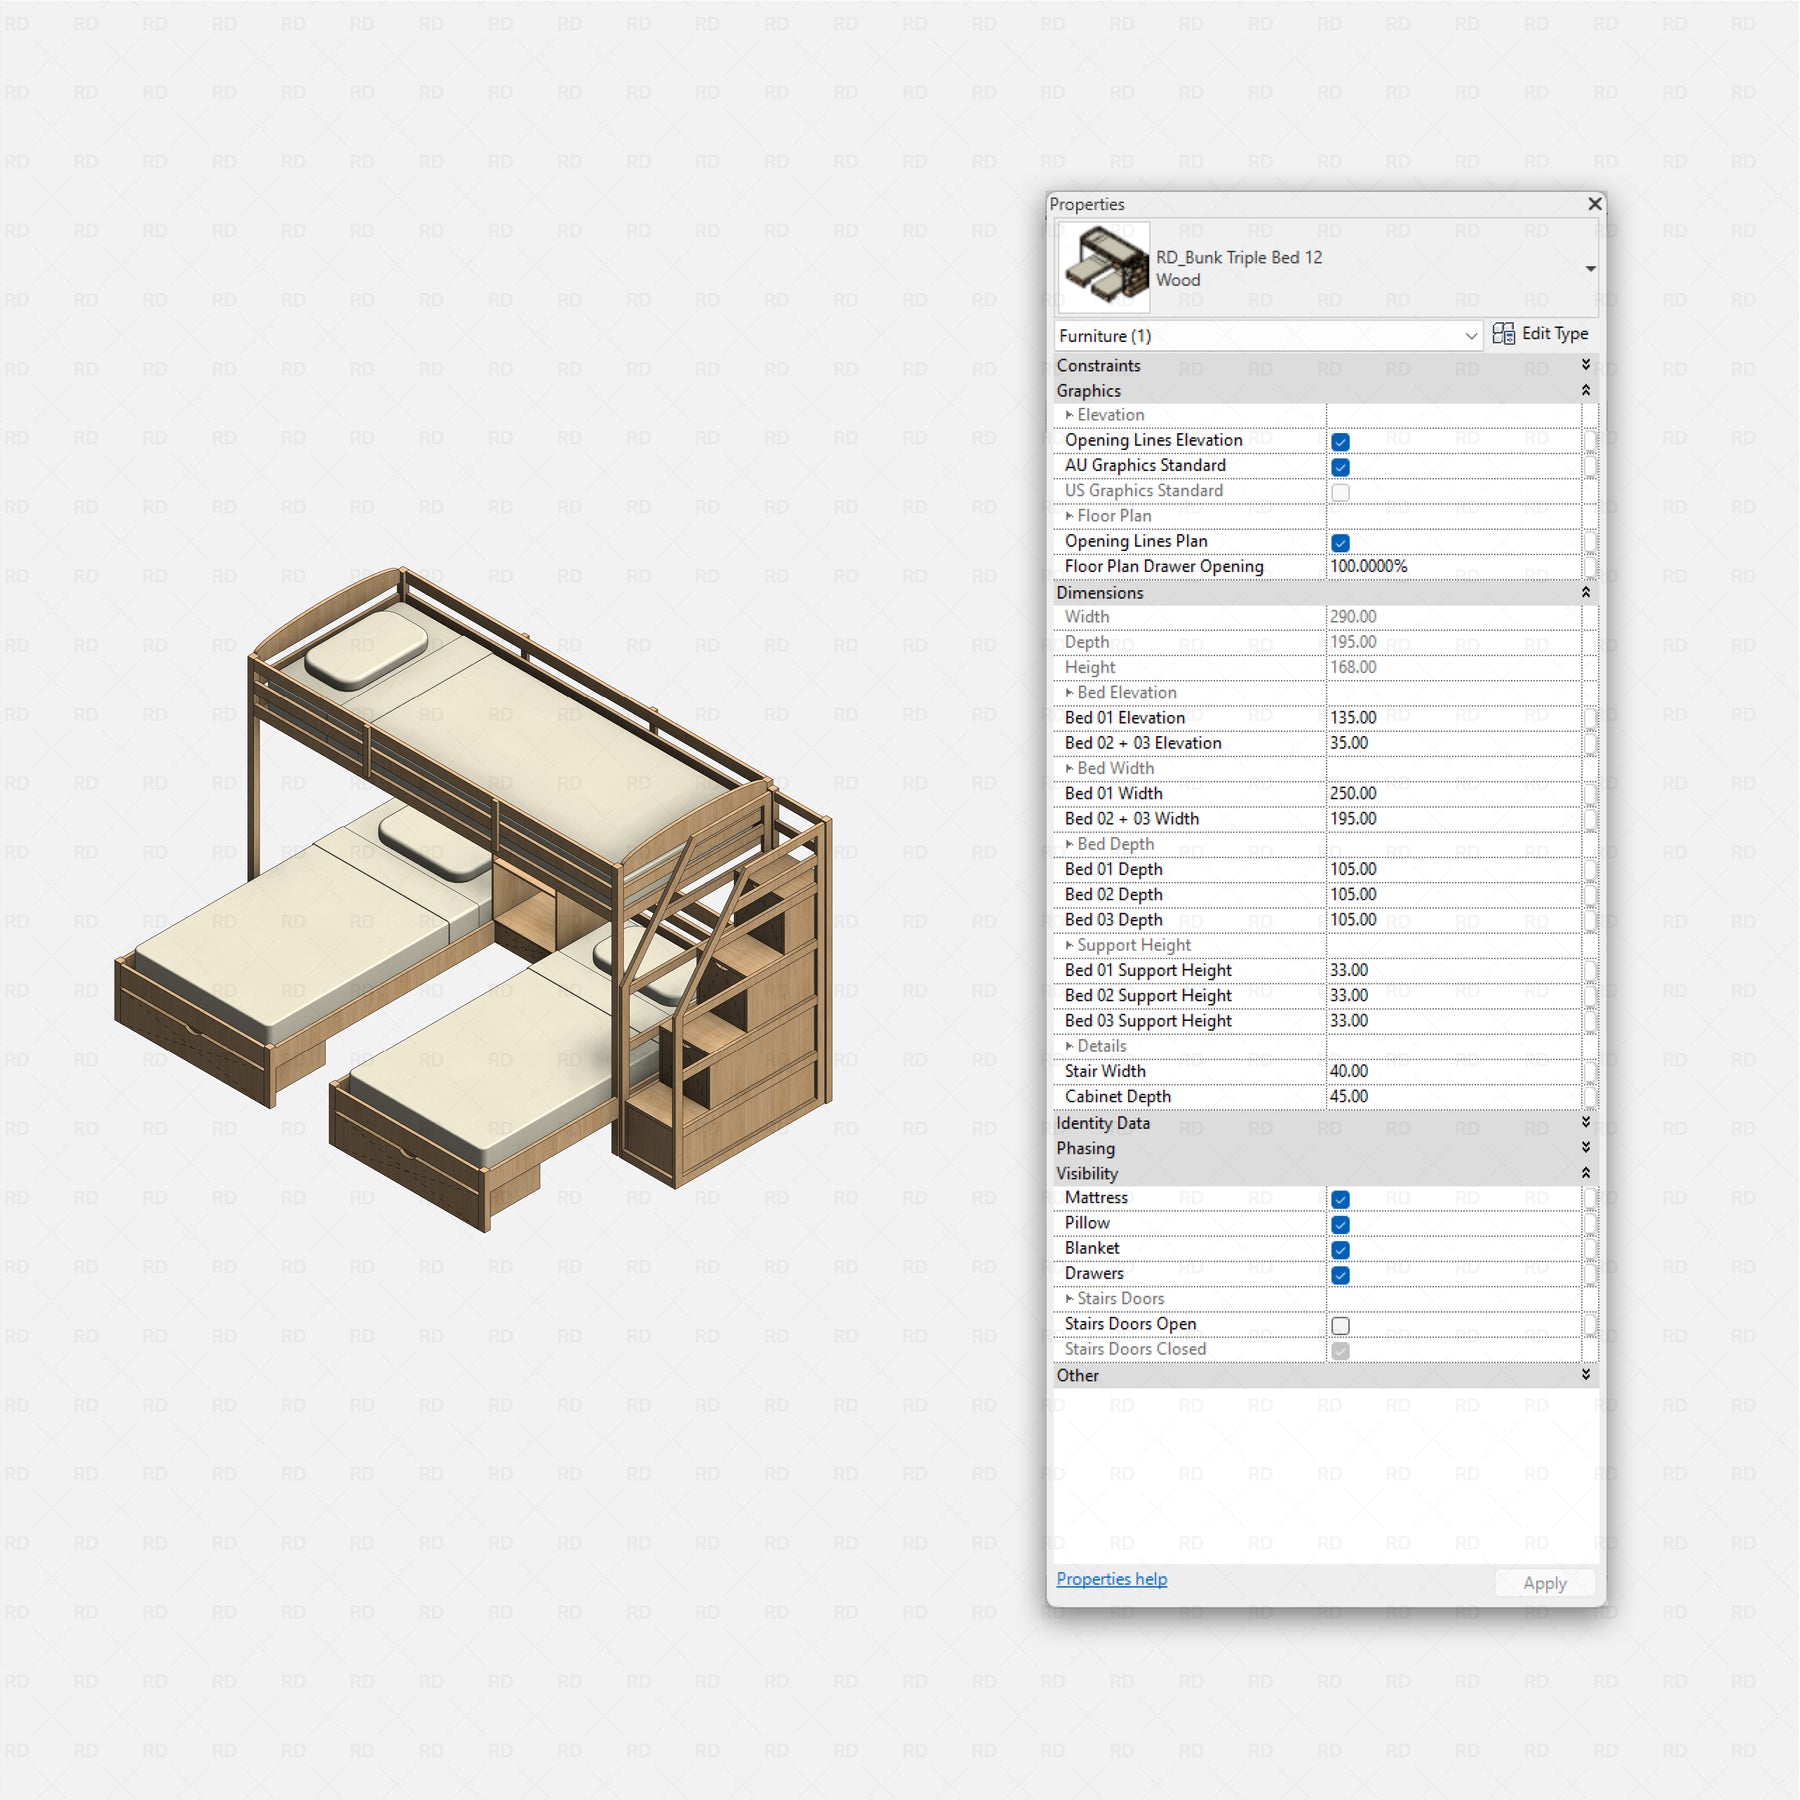
Task: Open the Properties help link
Action: click(x=1111, y=1579)
